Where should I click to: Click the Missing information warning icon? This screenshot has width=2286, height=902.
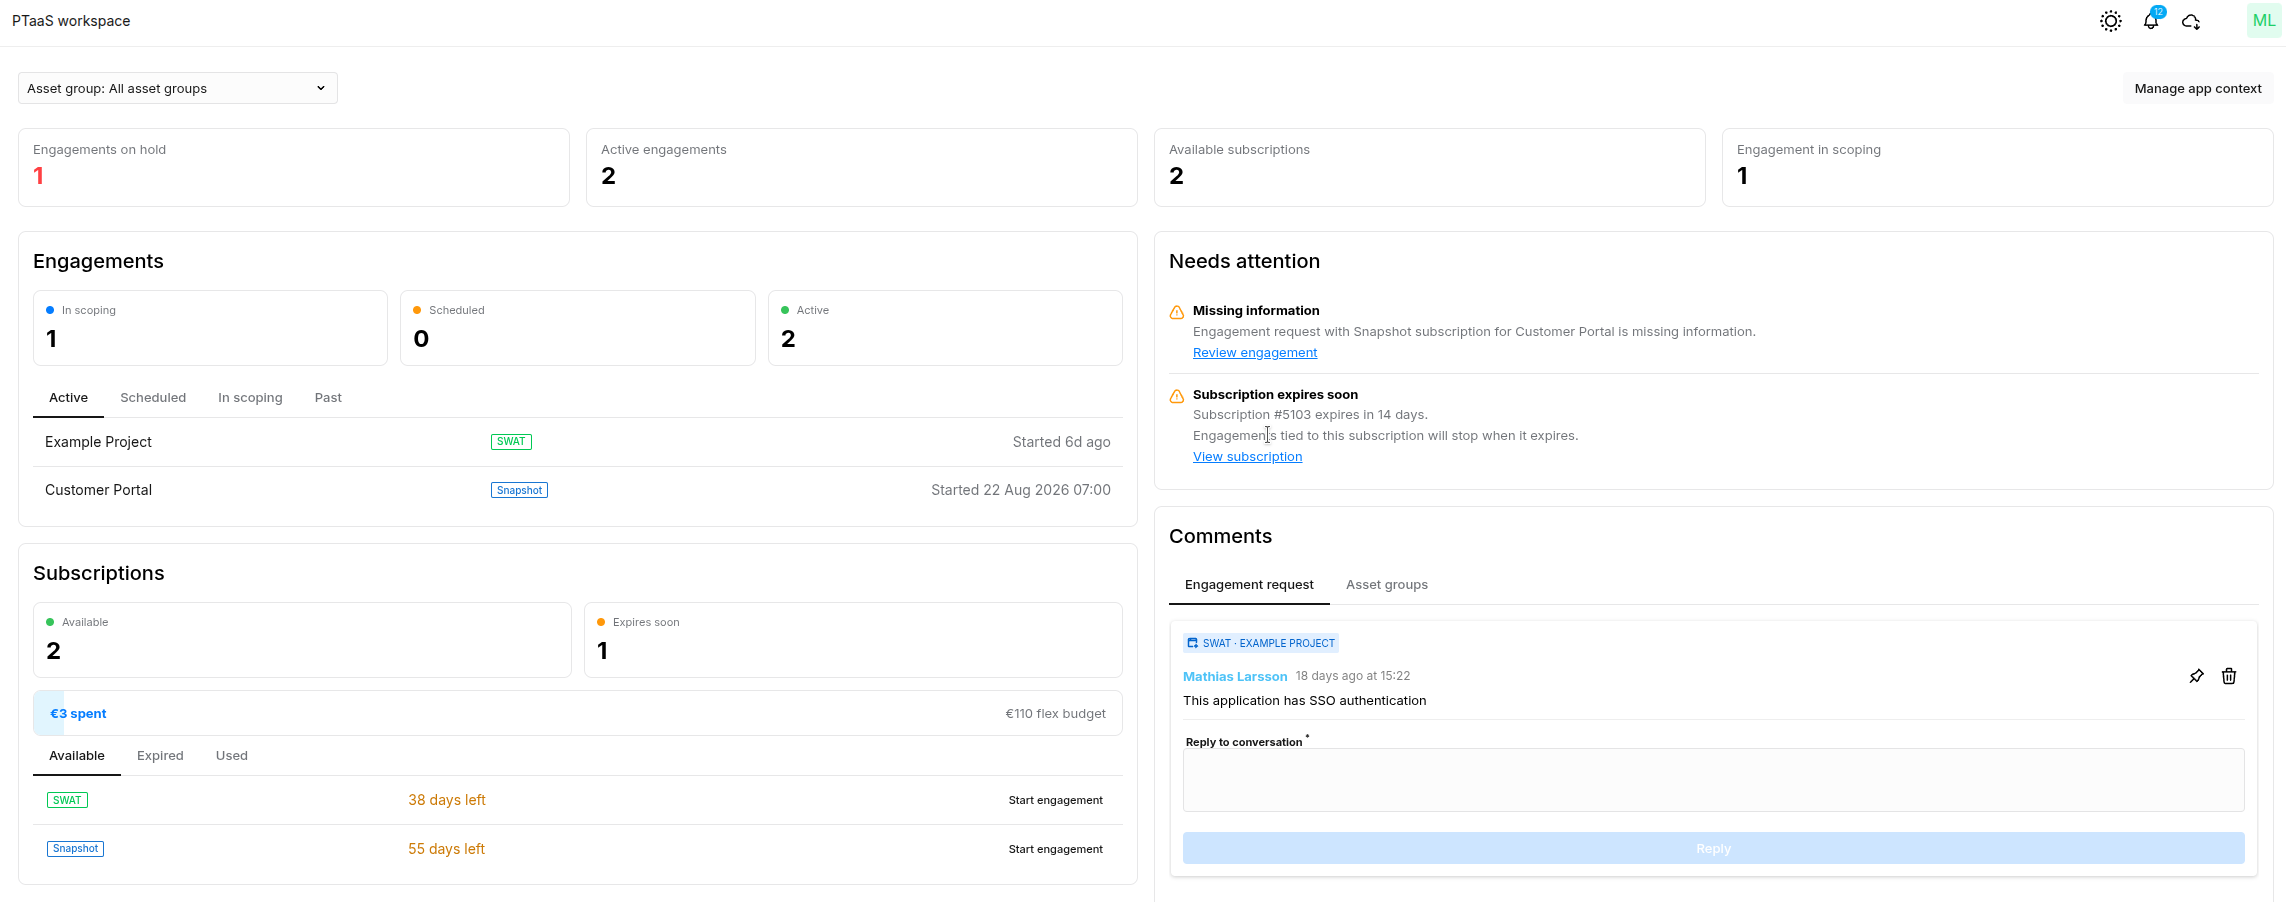1177,312
